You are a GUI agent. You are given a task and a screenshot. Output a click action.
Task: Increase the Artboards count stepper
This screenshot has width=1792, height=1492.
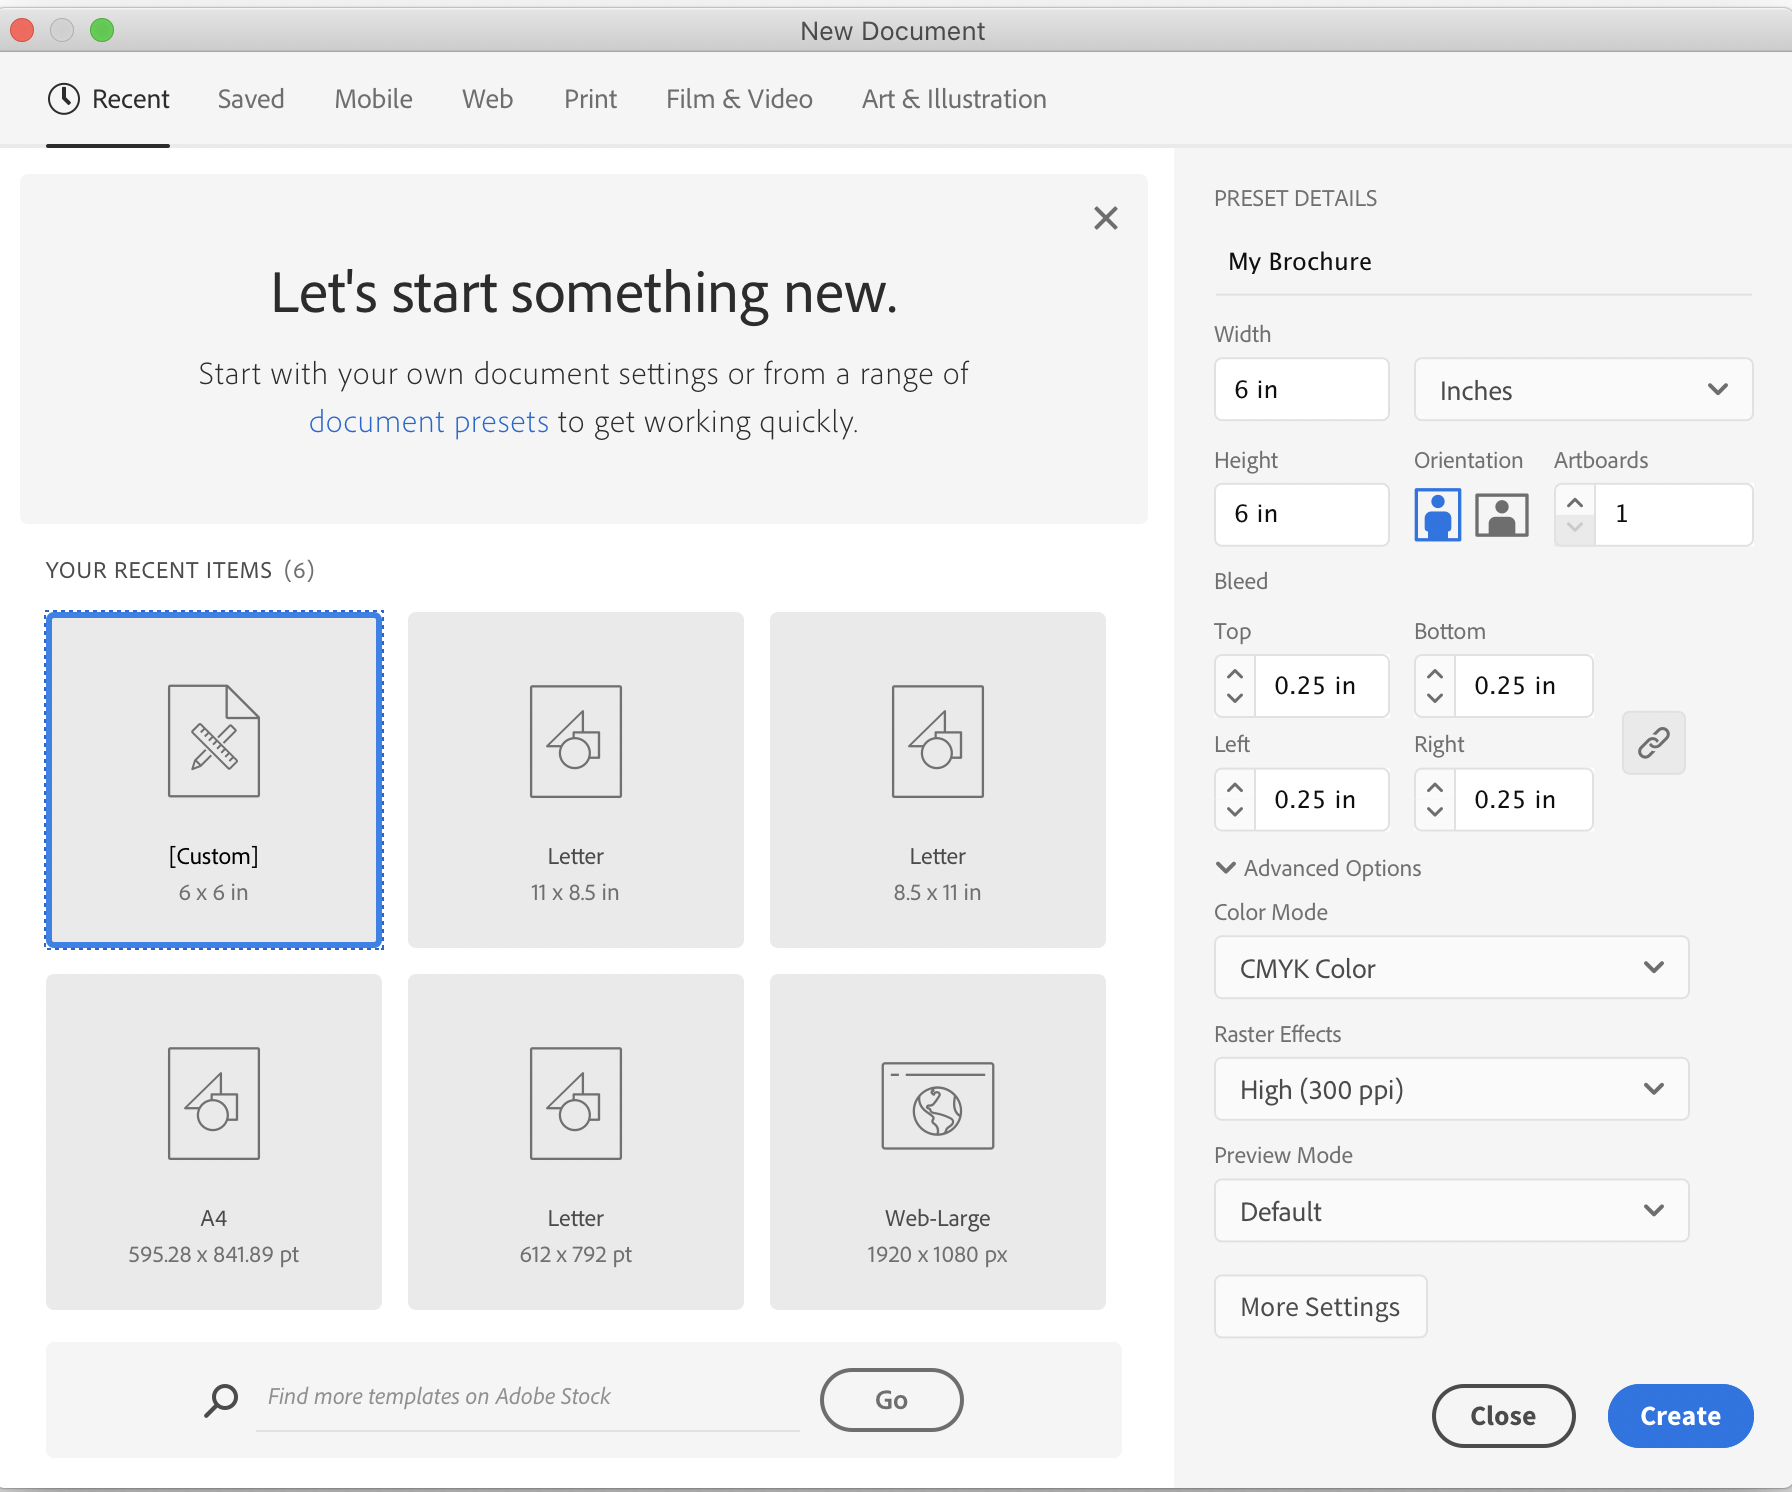point(1575,502)
